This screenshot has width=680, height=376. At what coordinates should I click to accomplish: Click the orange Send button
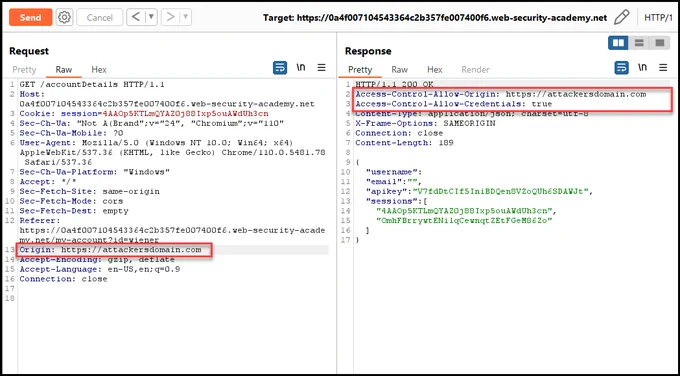[30, 17]
